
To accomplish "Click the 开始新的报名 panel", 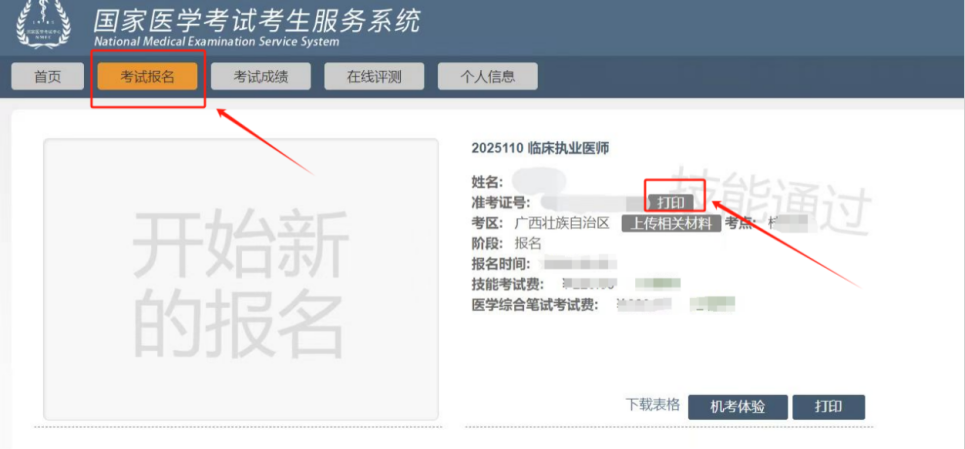I will tap(240, 279).
